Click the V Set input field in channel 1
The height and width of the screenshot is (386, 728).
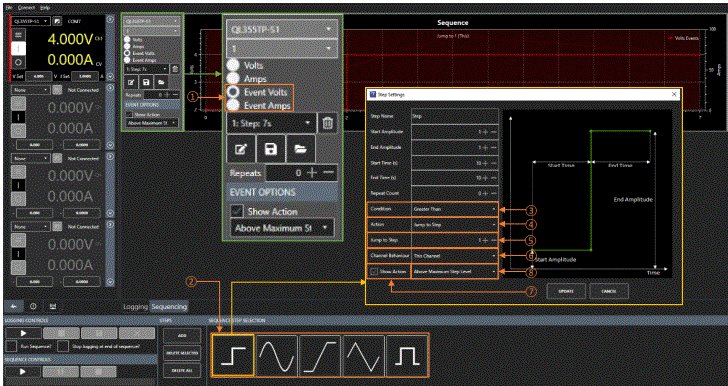(39, 77)
